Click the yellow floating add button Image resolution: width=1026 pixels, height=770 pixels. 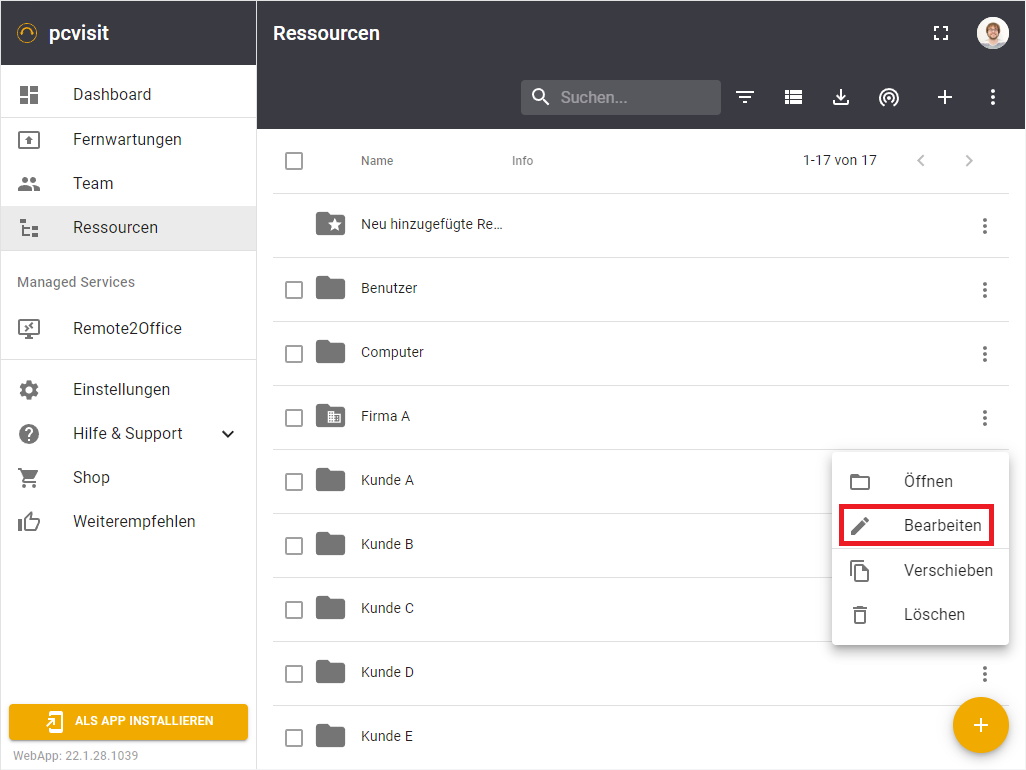click(x=981, y=725)
